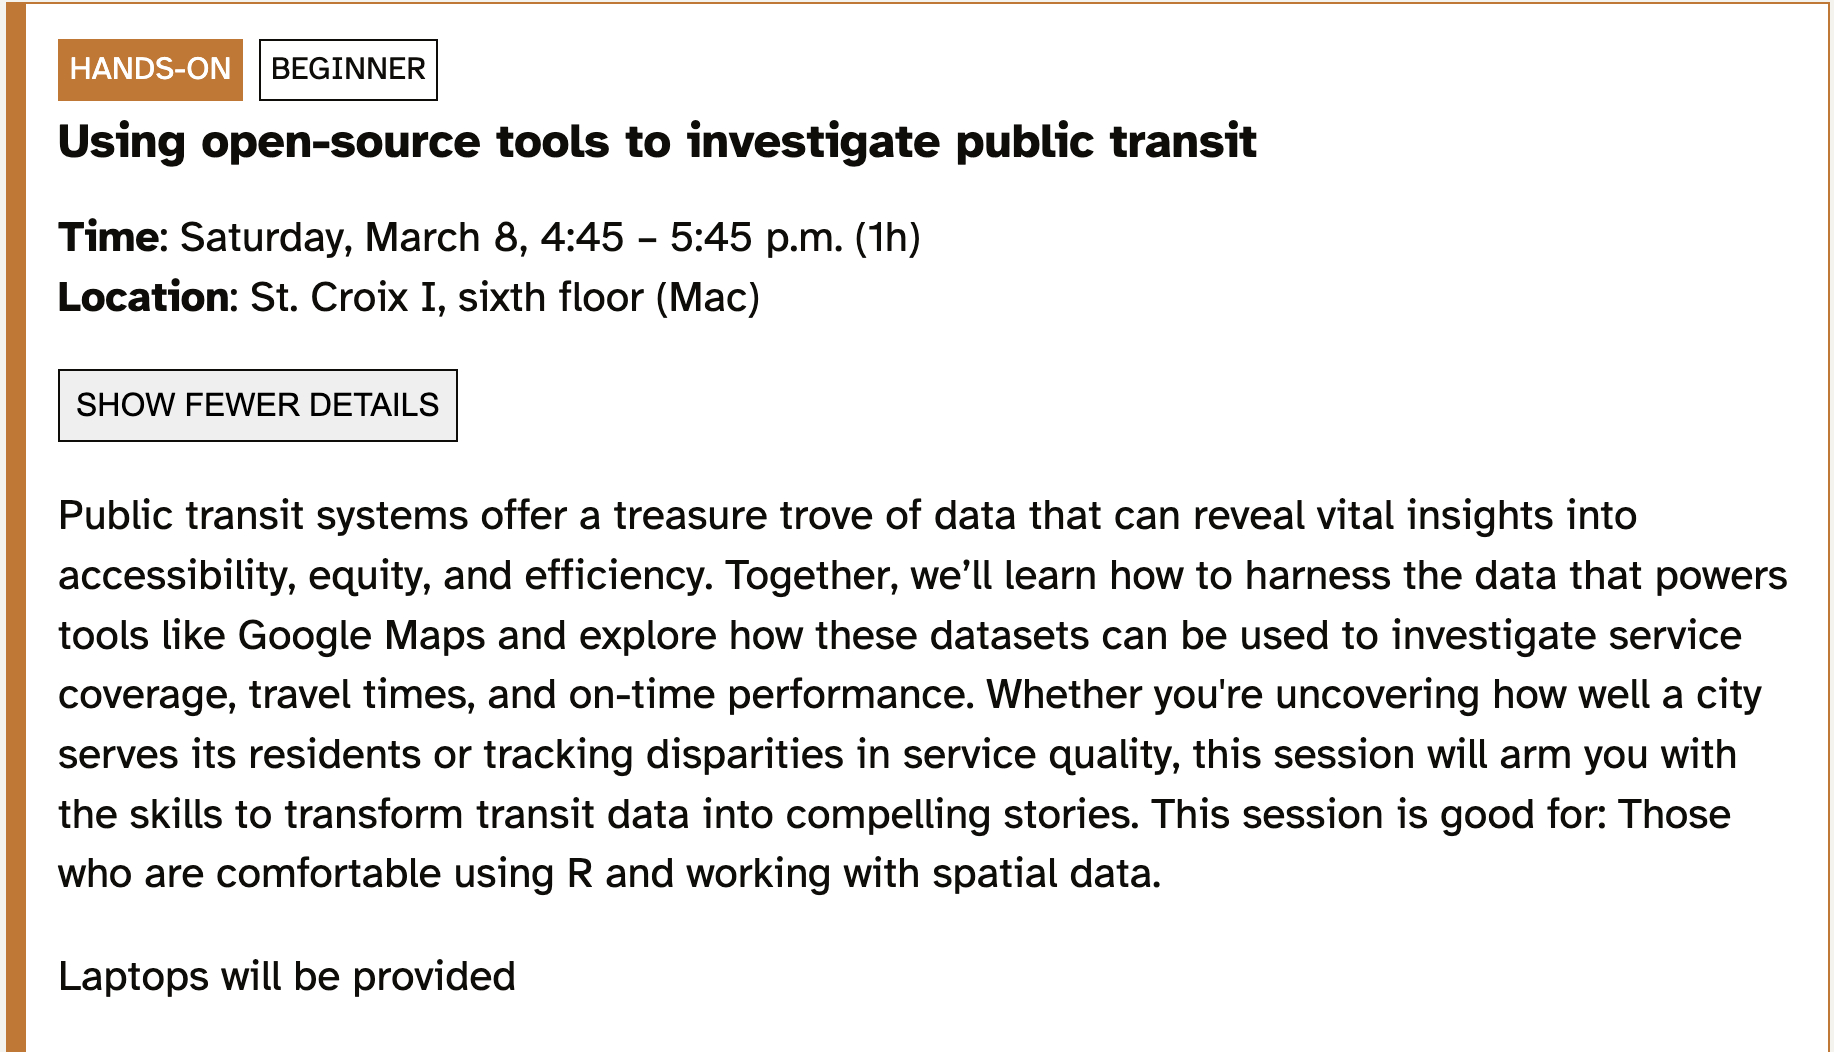Collapse details with Show Fewer Details button

pos(257,405)
